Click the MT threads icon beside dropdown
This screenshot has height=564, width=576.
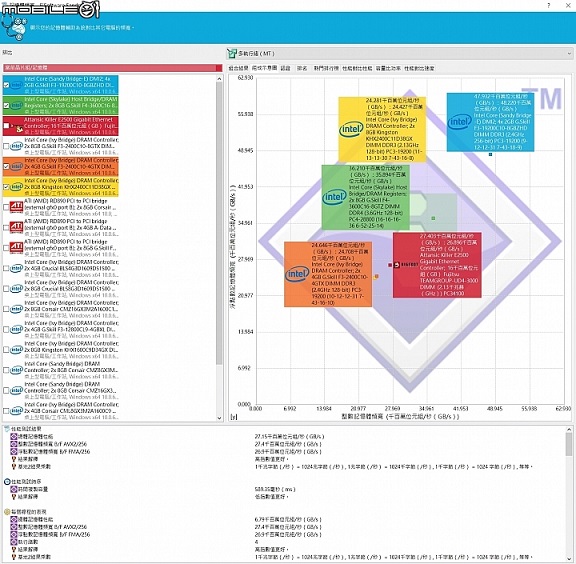pos(231,54)
